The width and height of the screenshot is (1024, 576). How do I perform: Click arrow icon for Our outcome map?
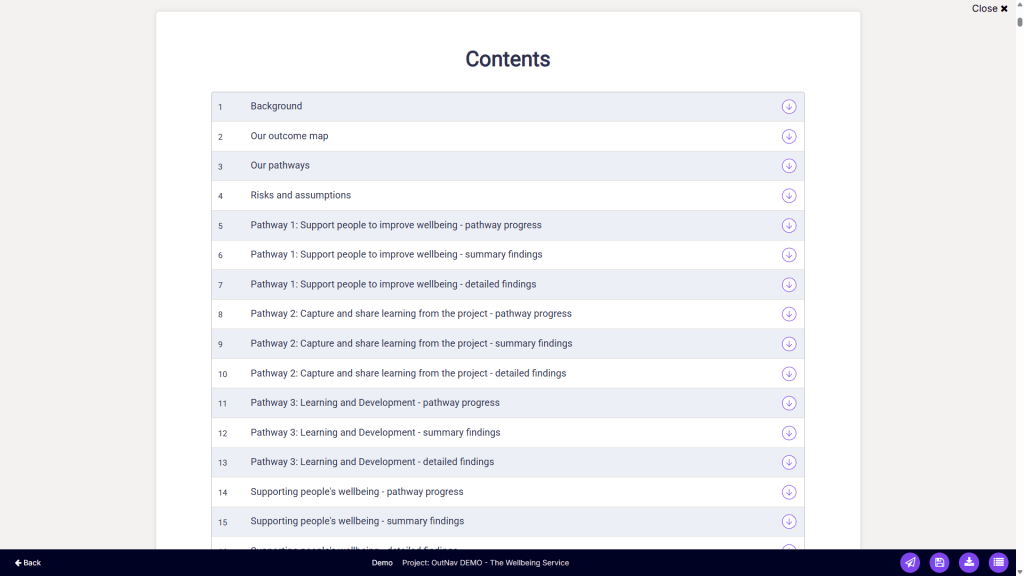(x=789, y=137)
